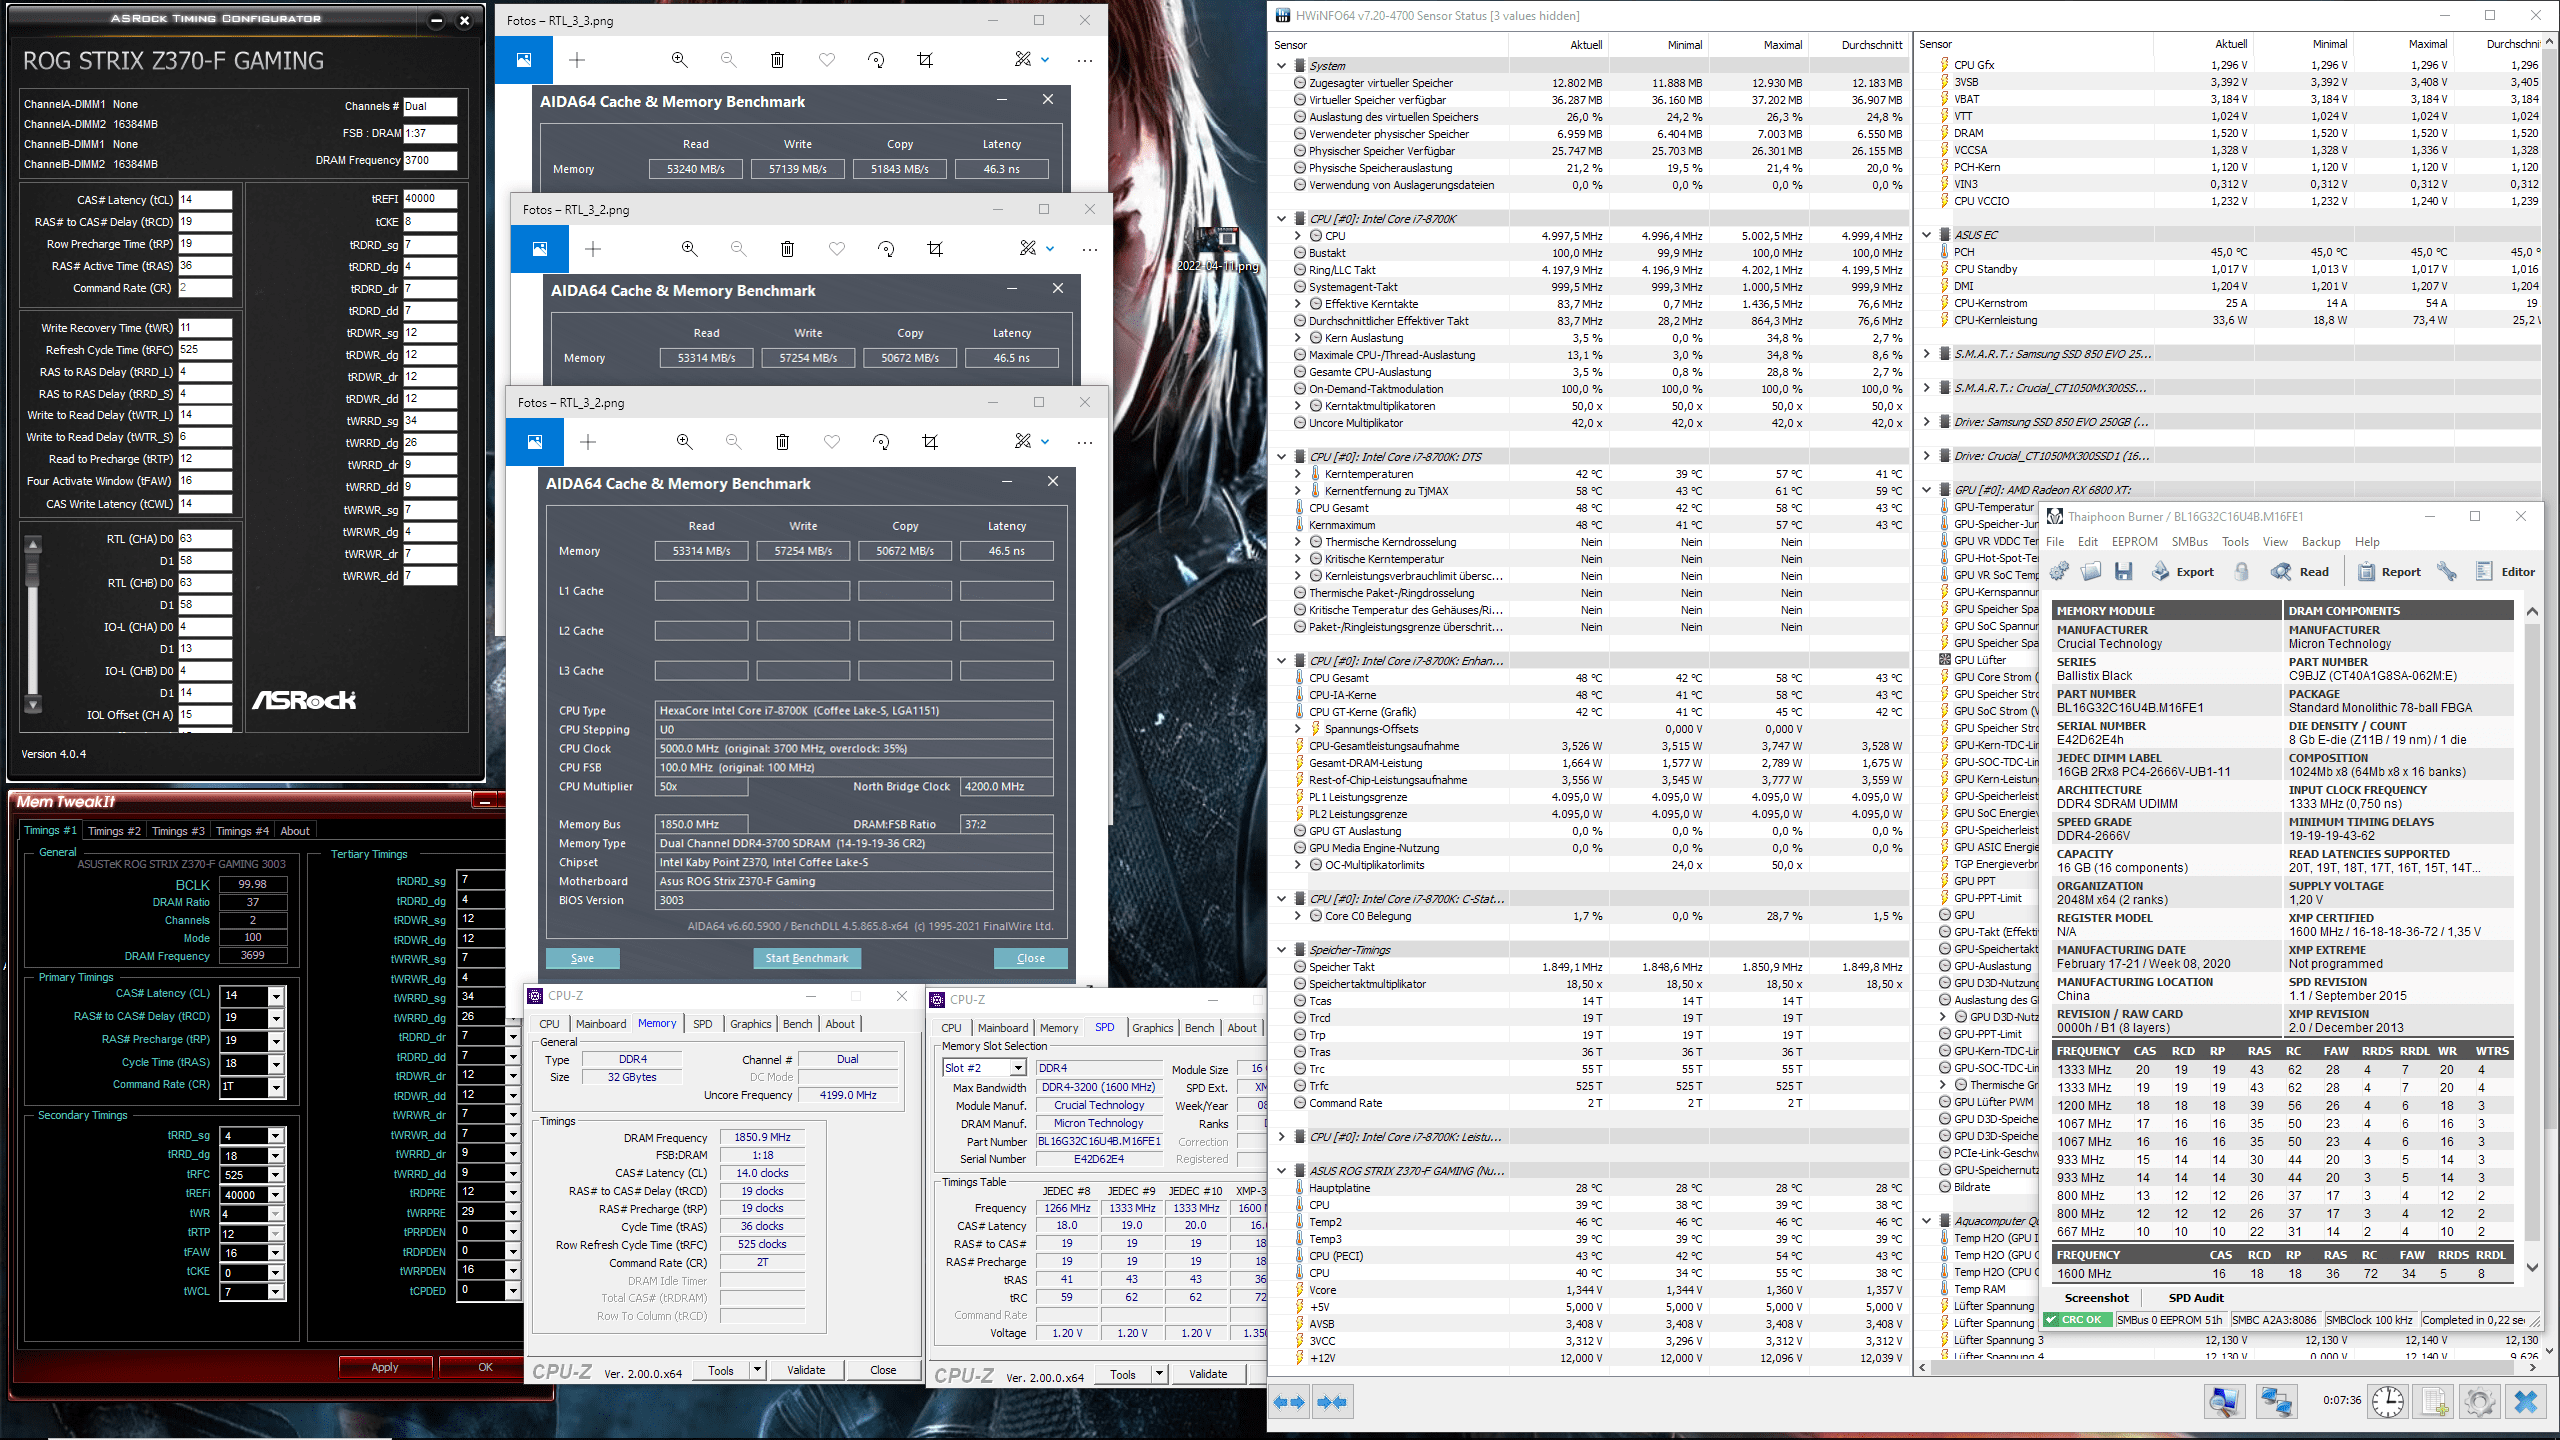Click HWiNFO logging sheet-plus icon
Image resolution: width=2560 pixels, height=1440 pixels.
(x=2435, y=1401)
